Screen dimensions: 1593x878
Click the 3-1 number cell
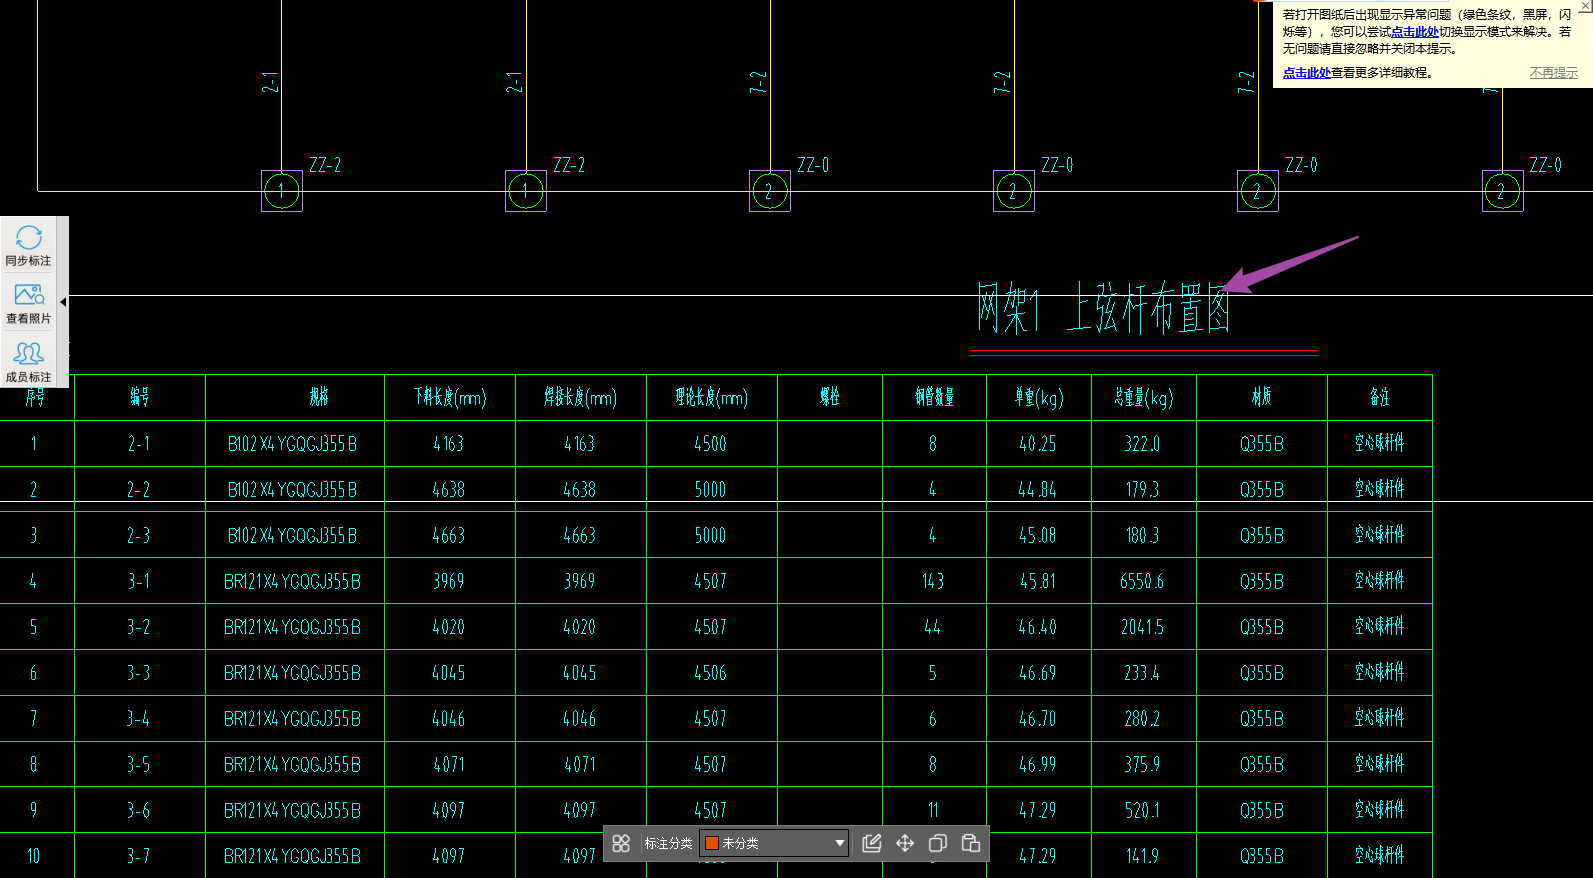(x=139, y=581)
